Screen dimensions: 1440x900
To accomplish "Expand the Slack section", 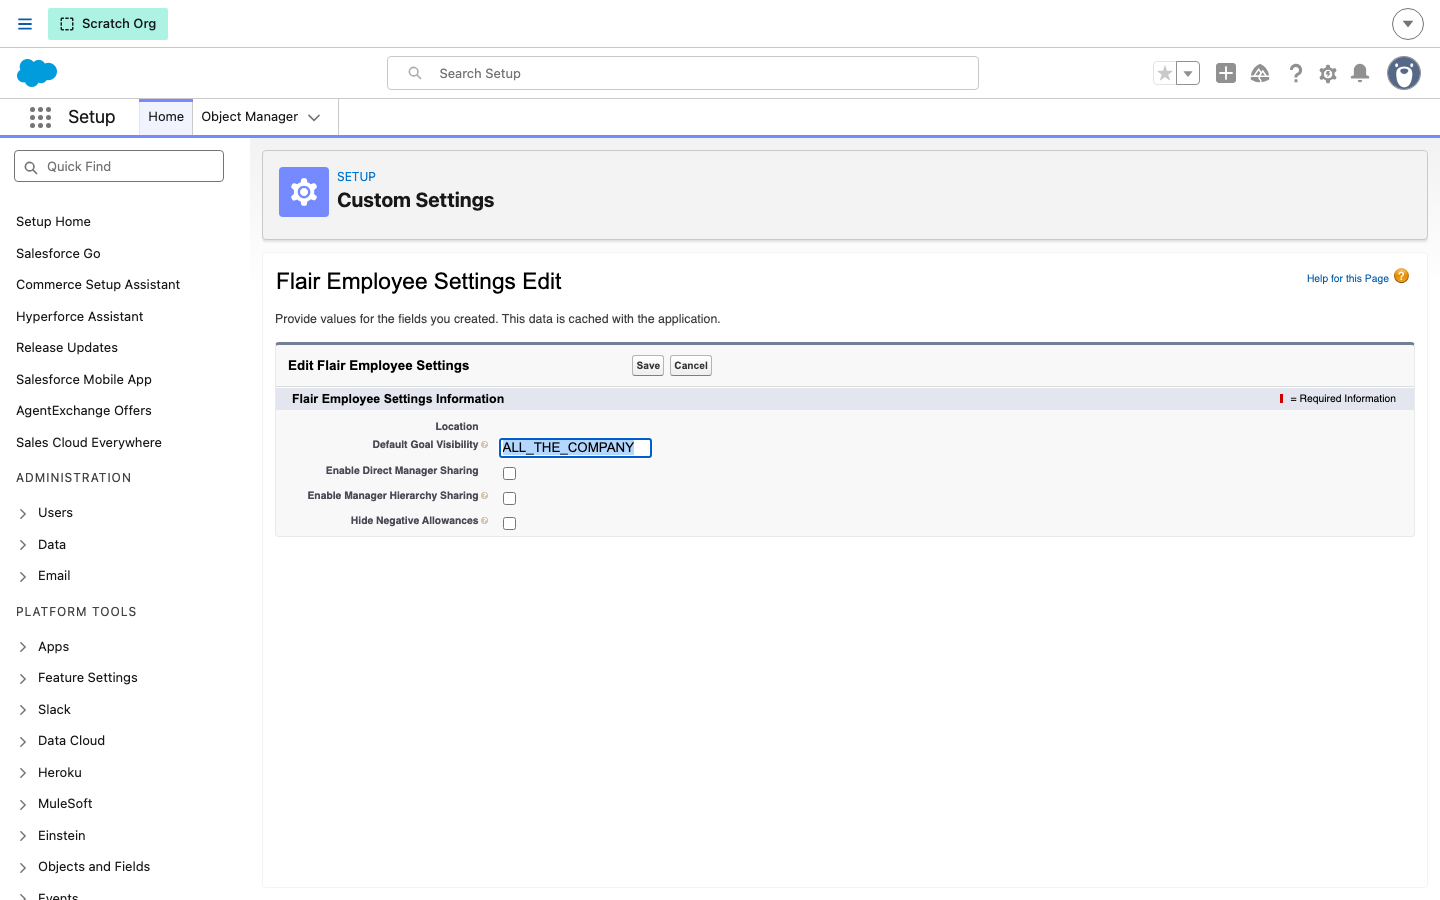I will pos(23,710).
